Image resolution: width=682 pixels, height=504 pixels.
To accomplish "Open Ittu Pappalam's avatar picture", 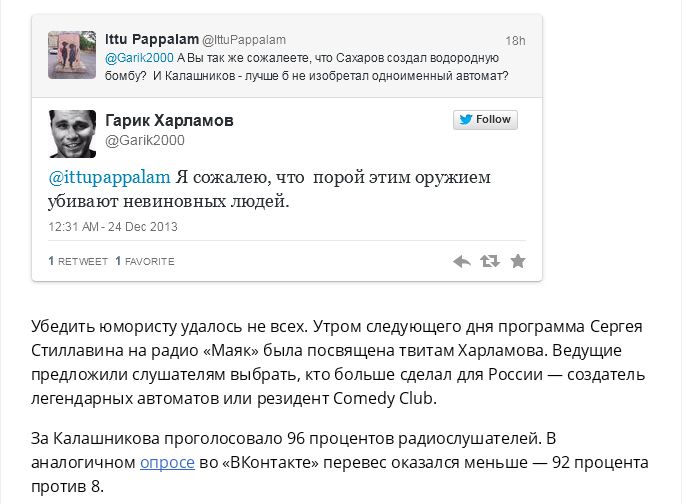I will 72,55.
